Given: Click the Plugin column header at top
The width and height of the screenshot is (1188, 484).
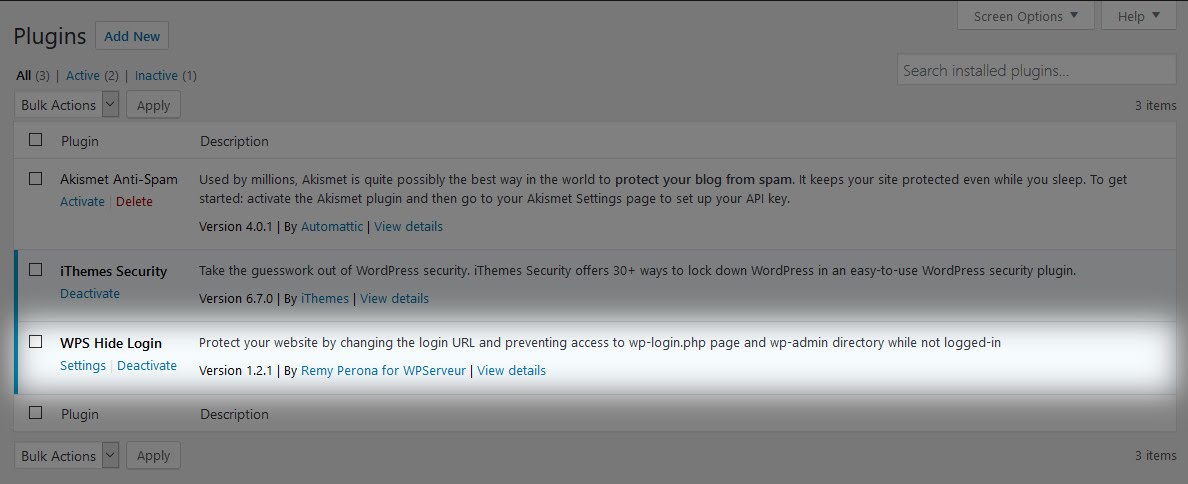Looking at the screenshot, I should pyautogui.click(x=80, y=142).
